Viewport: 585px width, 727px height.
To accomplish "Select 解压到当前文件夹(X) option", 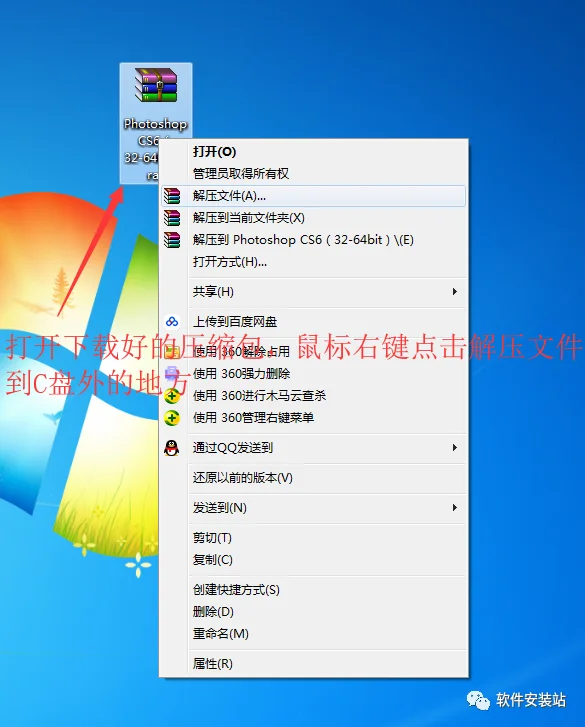I will (x=313, y=218).
